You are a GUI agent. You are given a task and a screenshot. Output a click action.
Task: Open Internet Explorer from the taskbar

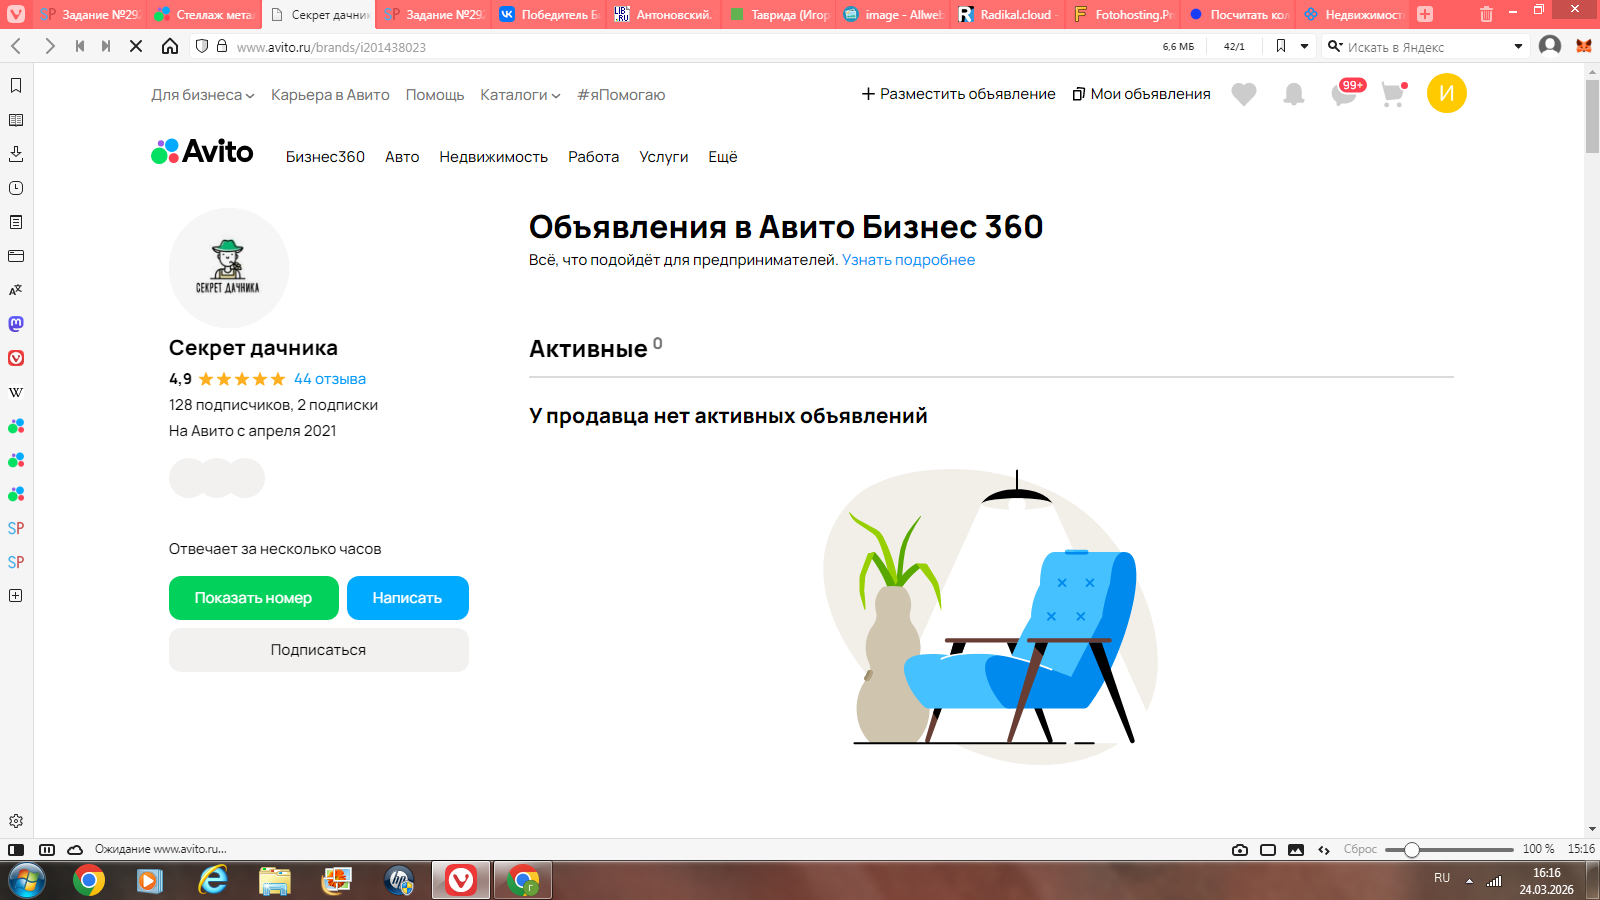213,881
